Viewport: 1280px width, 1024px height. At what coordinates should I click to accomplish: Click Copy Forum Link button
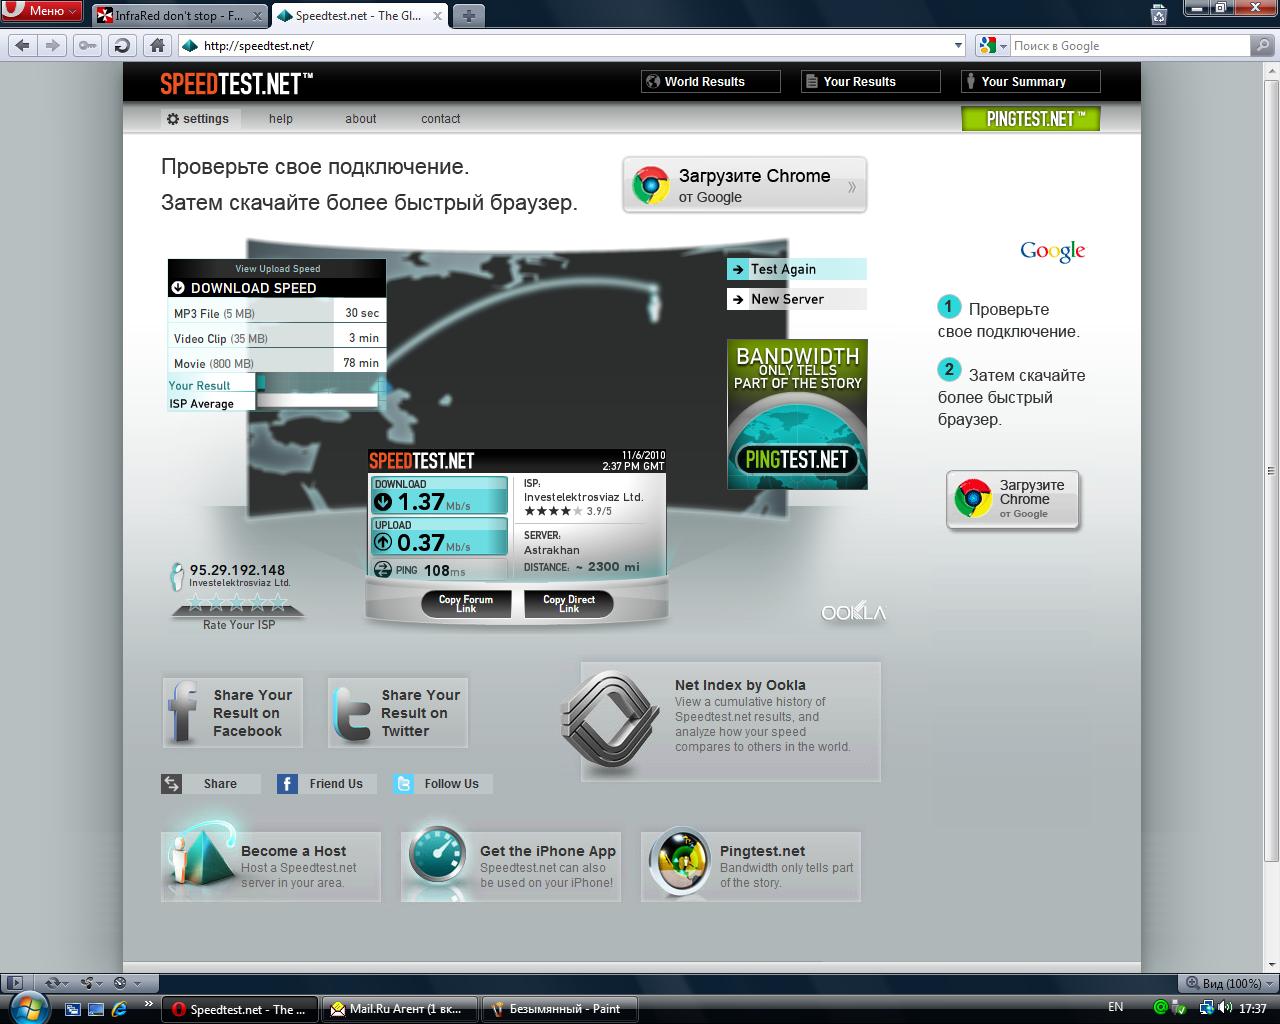point(466,603)
